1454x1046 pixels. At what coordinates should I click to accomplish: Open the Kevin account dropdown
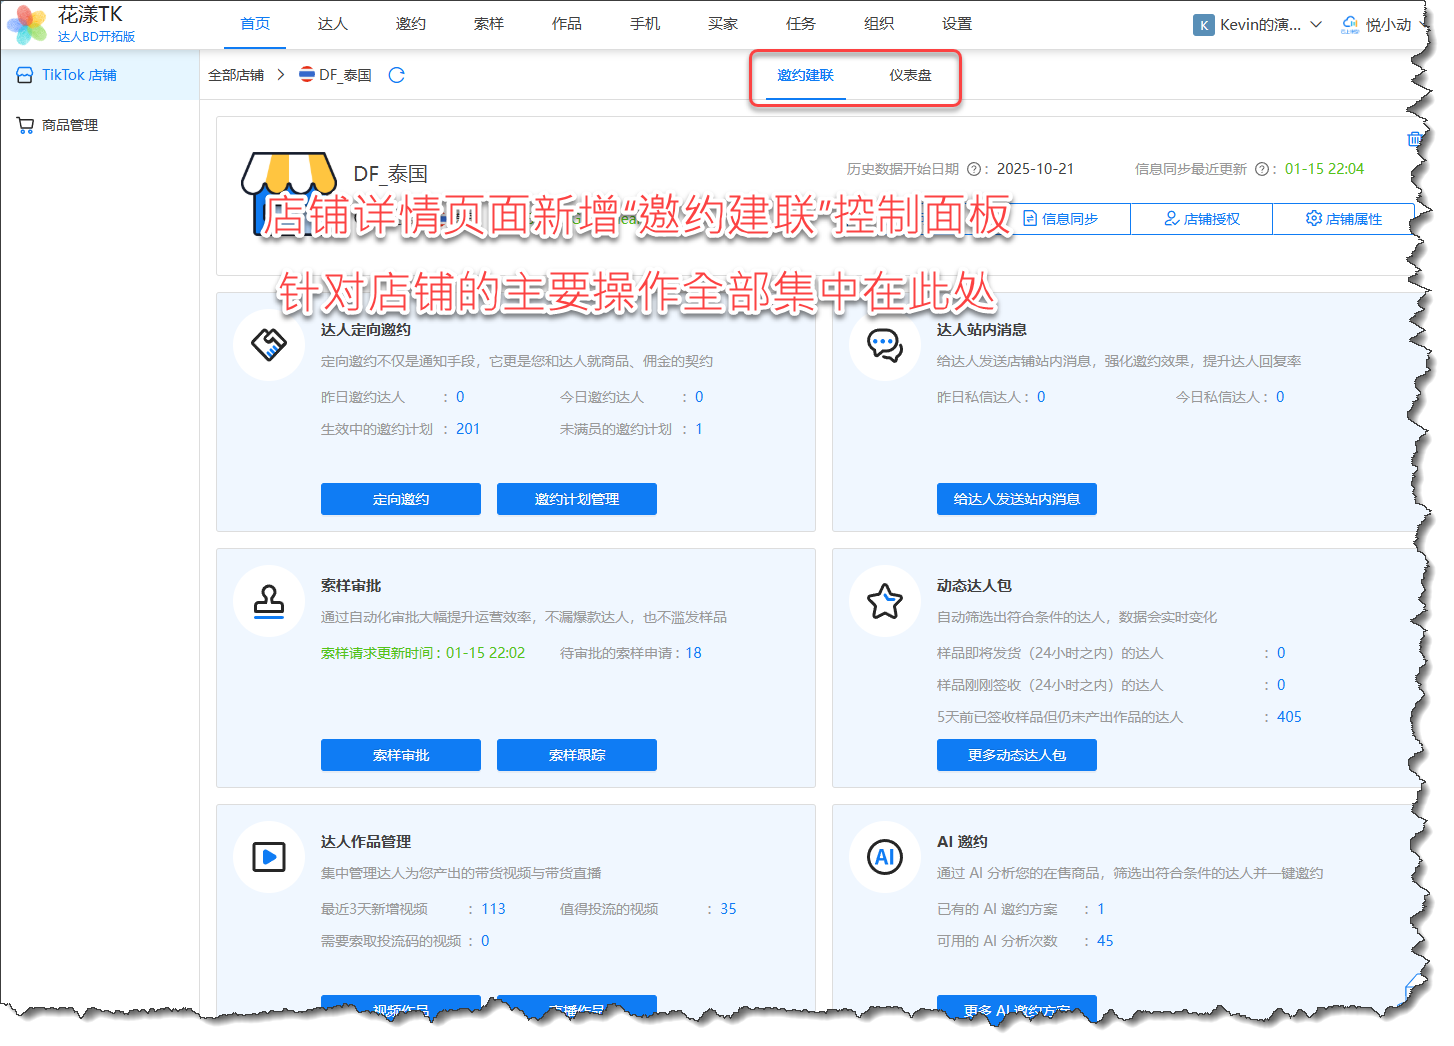(x=1258, y=25)
